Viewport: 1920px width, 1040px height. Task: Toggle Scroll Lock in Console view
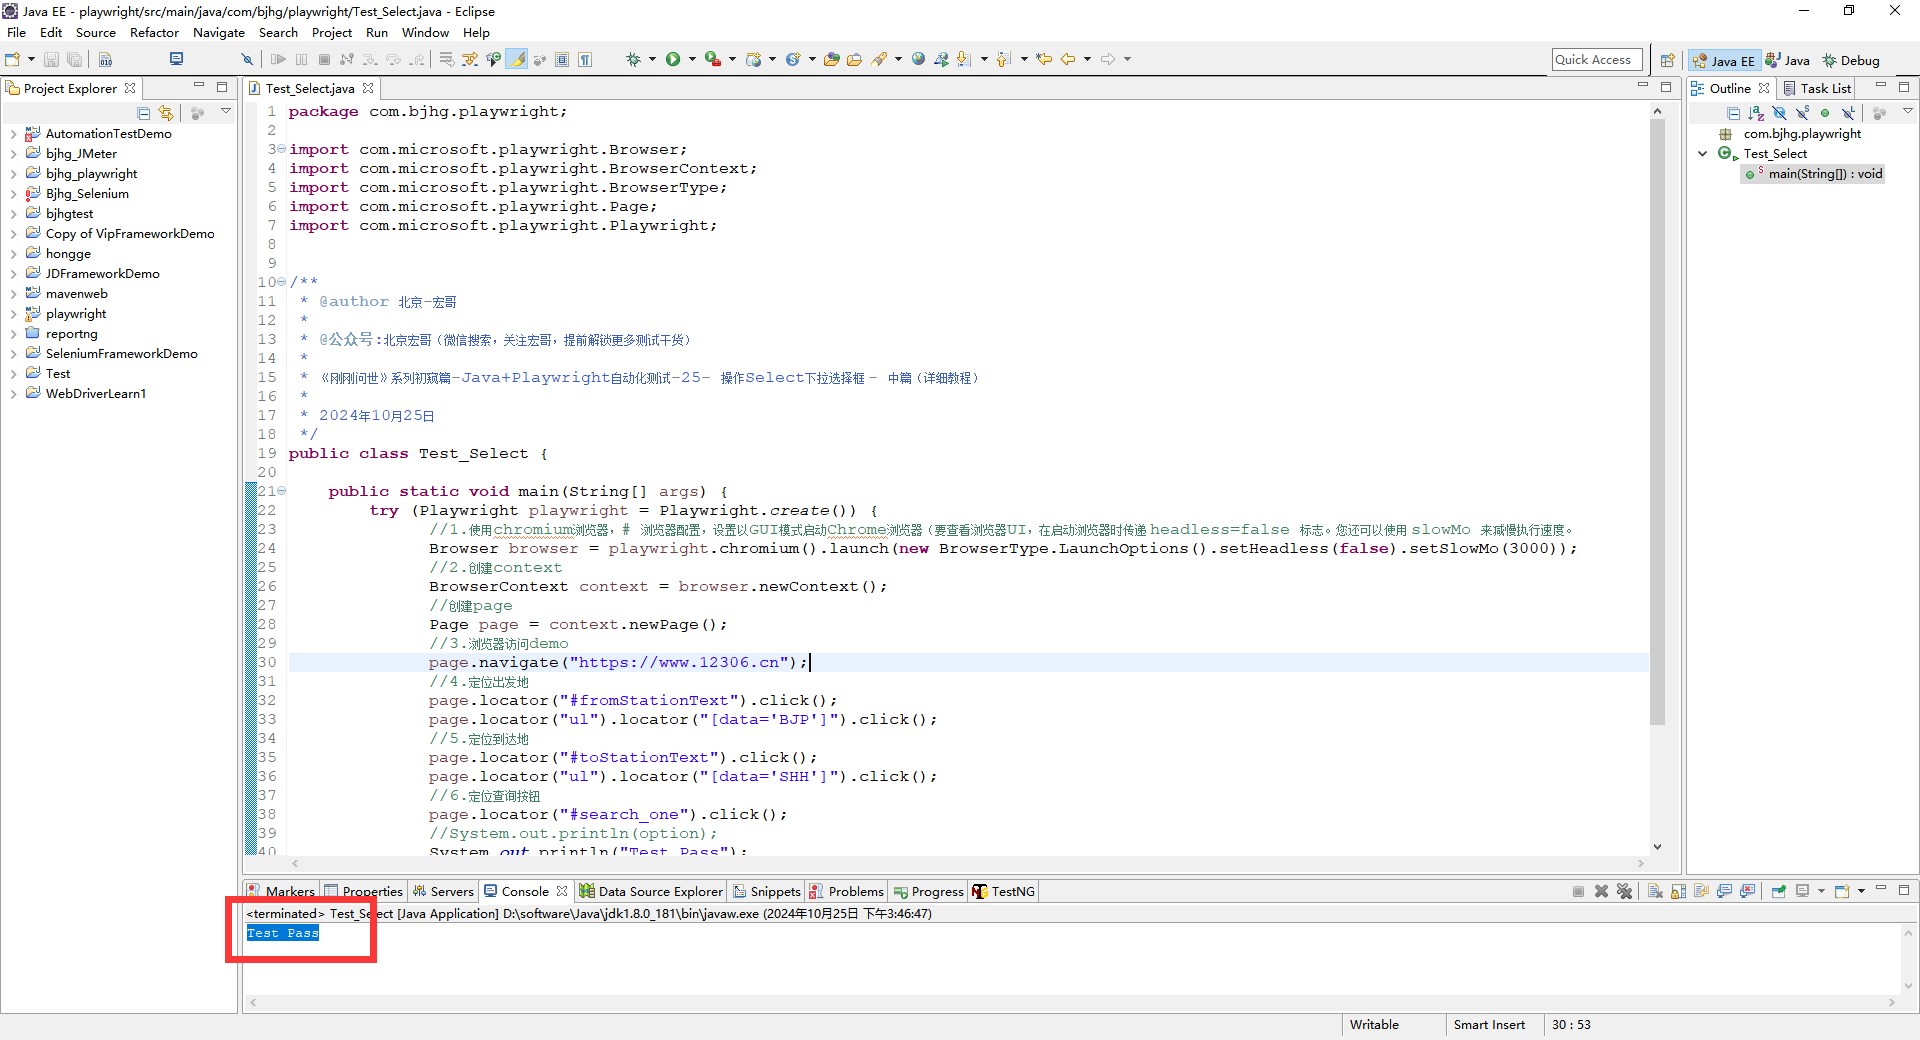tap(1678, 891)
